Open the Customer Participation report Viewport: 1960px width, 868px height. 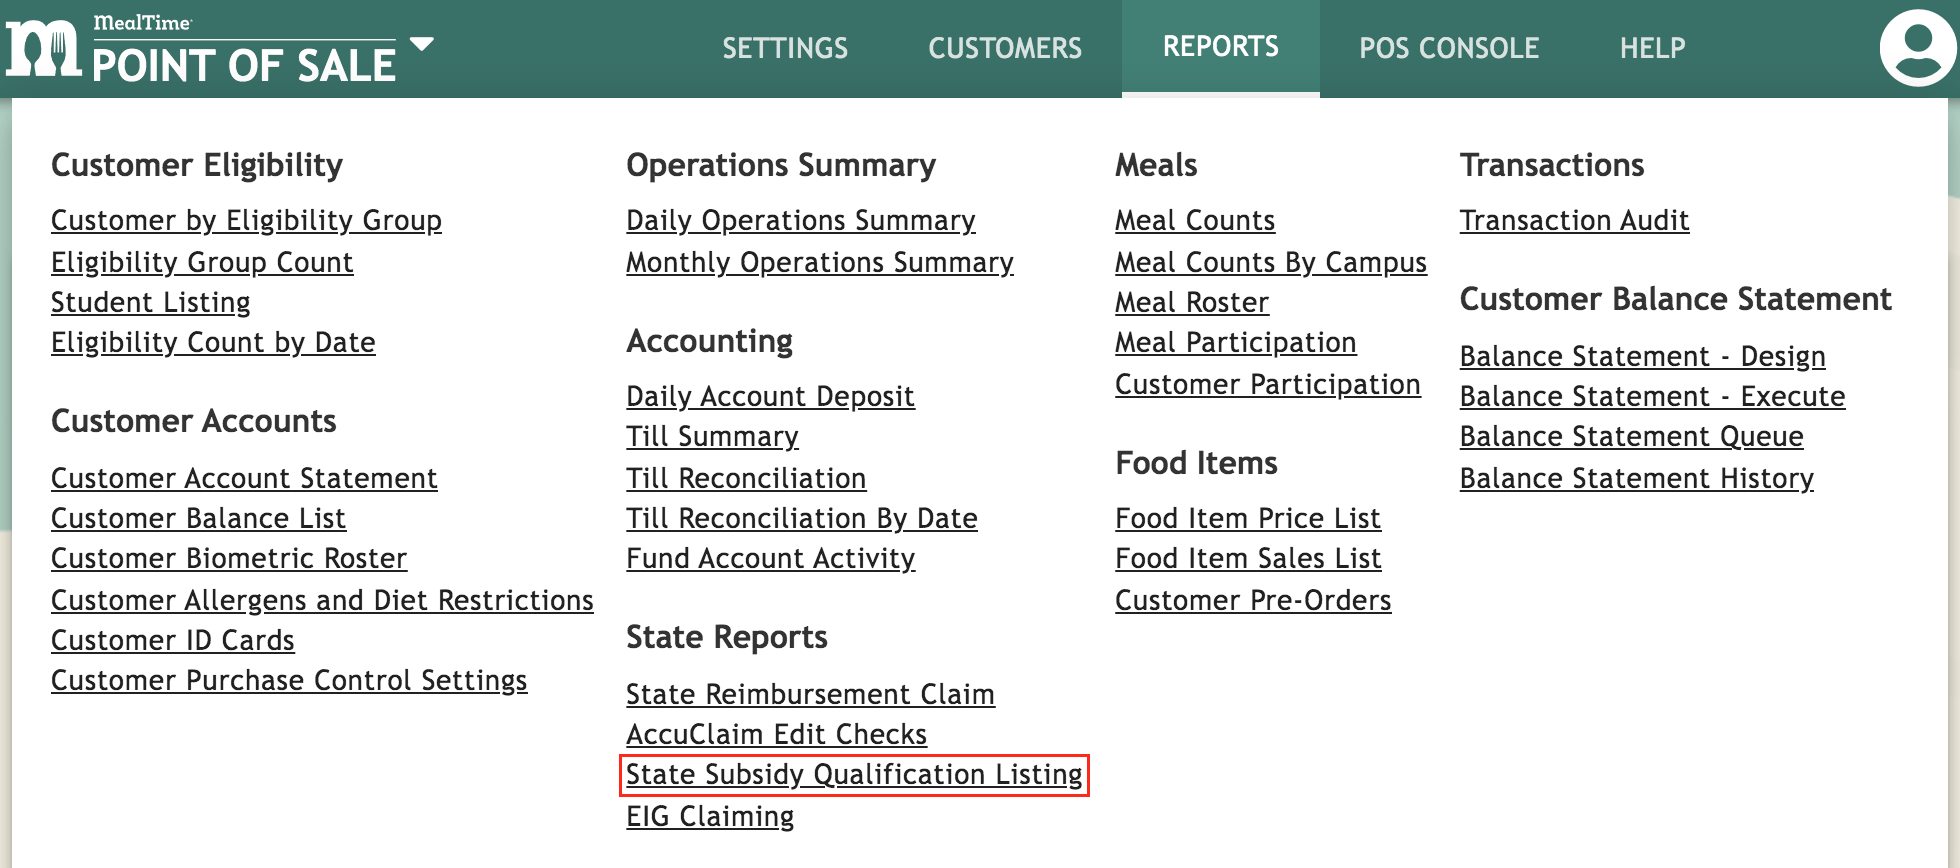coord(1268,384)
